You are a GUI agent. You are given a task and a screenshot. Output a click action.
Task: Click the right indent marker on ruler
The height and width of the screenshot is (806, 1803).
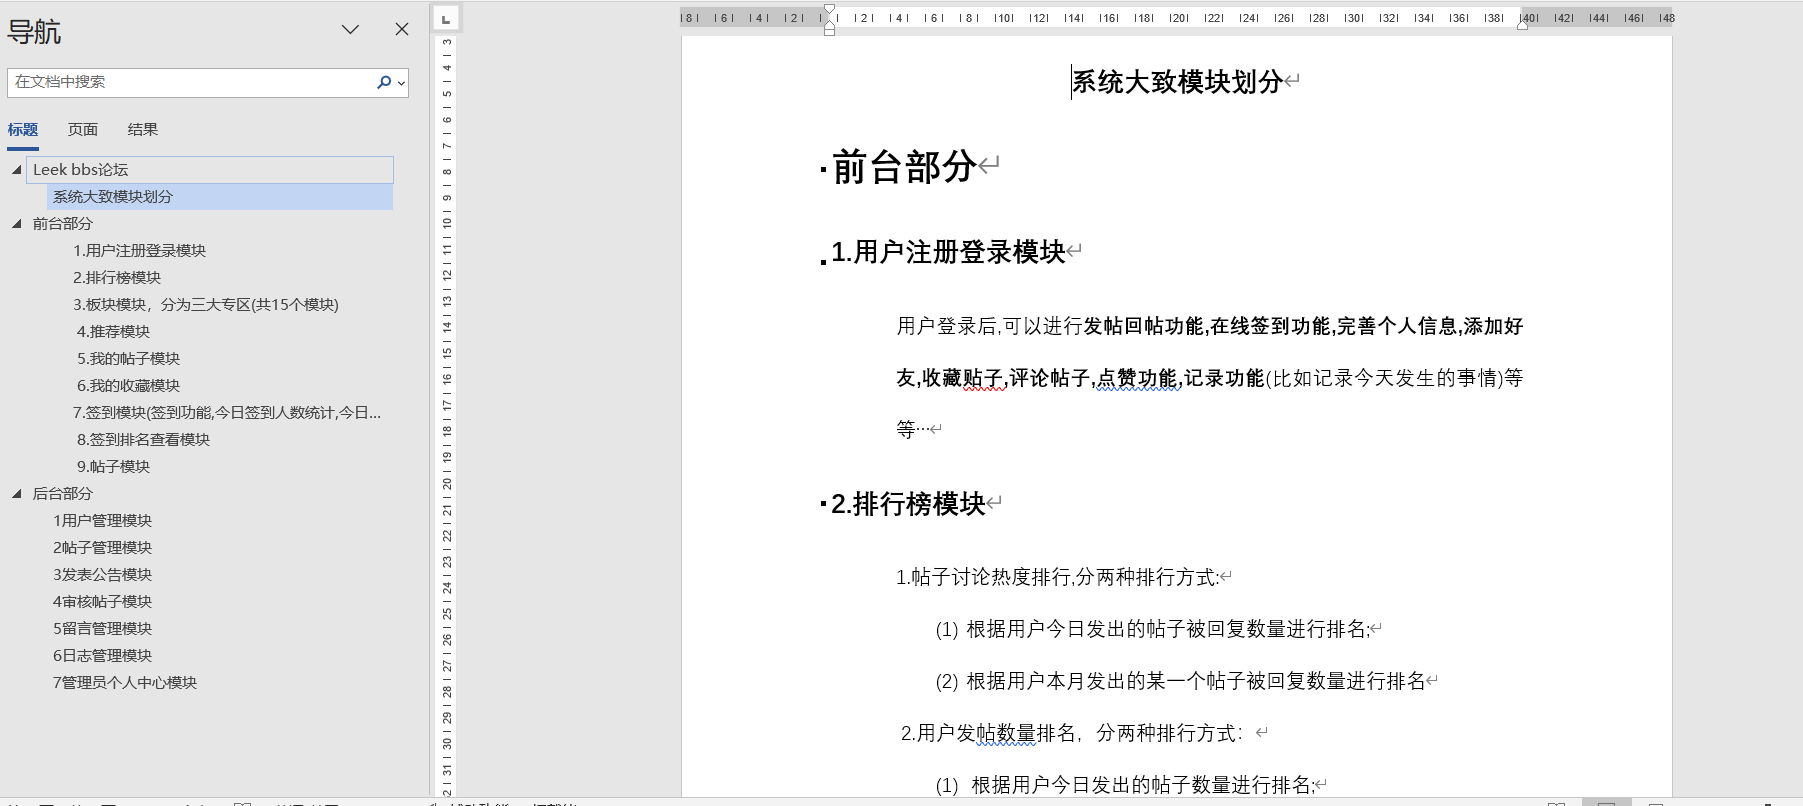tap(1522, 25)
